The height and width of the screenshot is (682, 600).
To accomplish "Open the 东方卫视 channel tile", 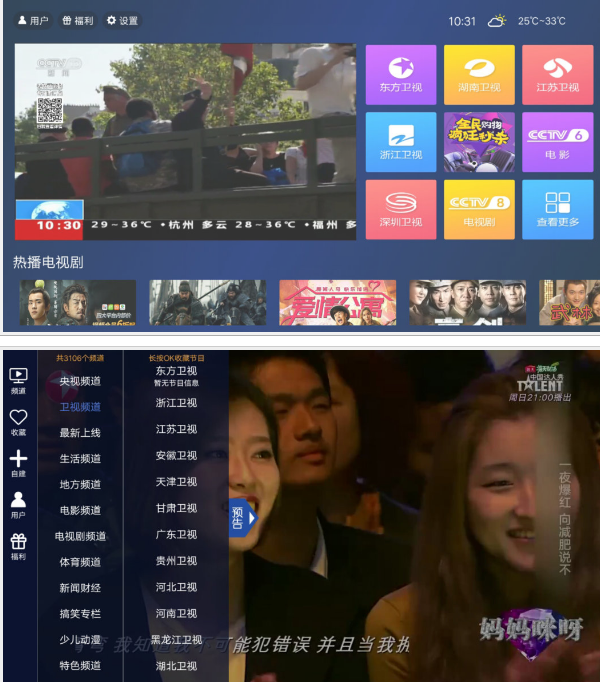I will coord(401,75).
